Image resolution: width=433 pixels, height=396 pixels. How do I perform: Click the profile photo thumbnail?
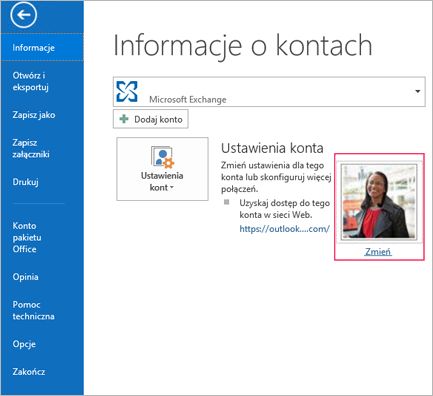pyautogui.click(x=379, y=202)
